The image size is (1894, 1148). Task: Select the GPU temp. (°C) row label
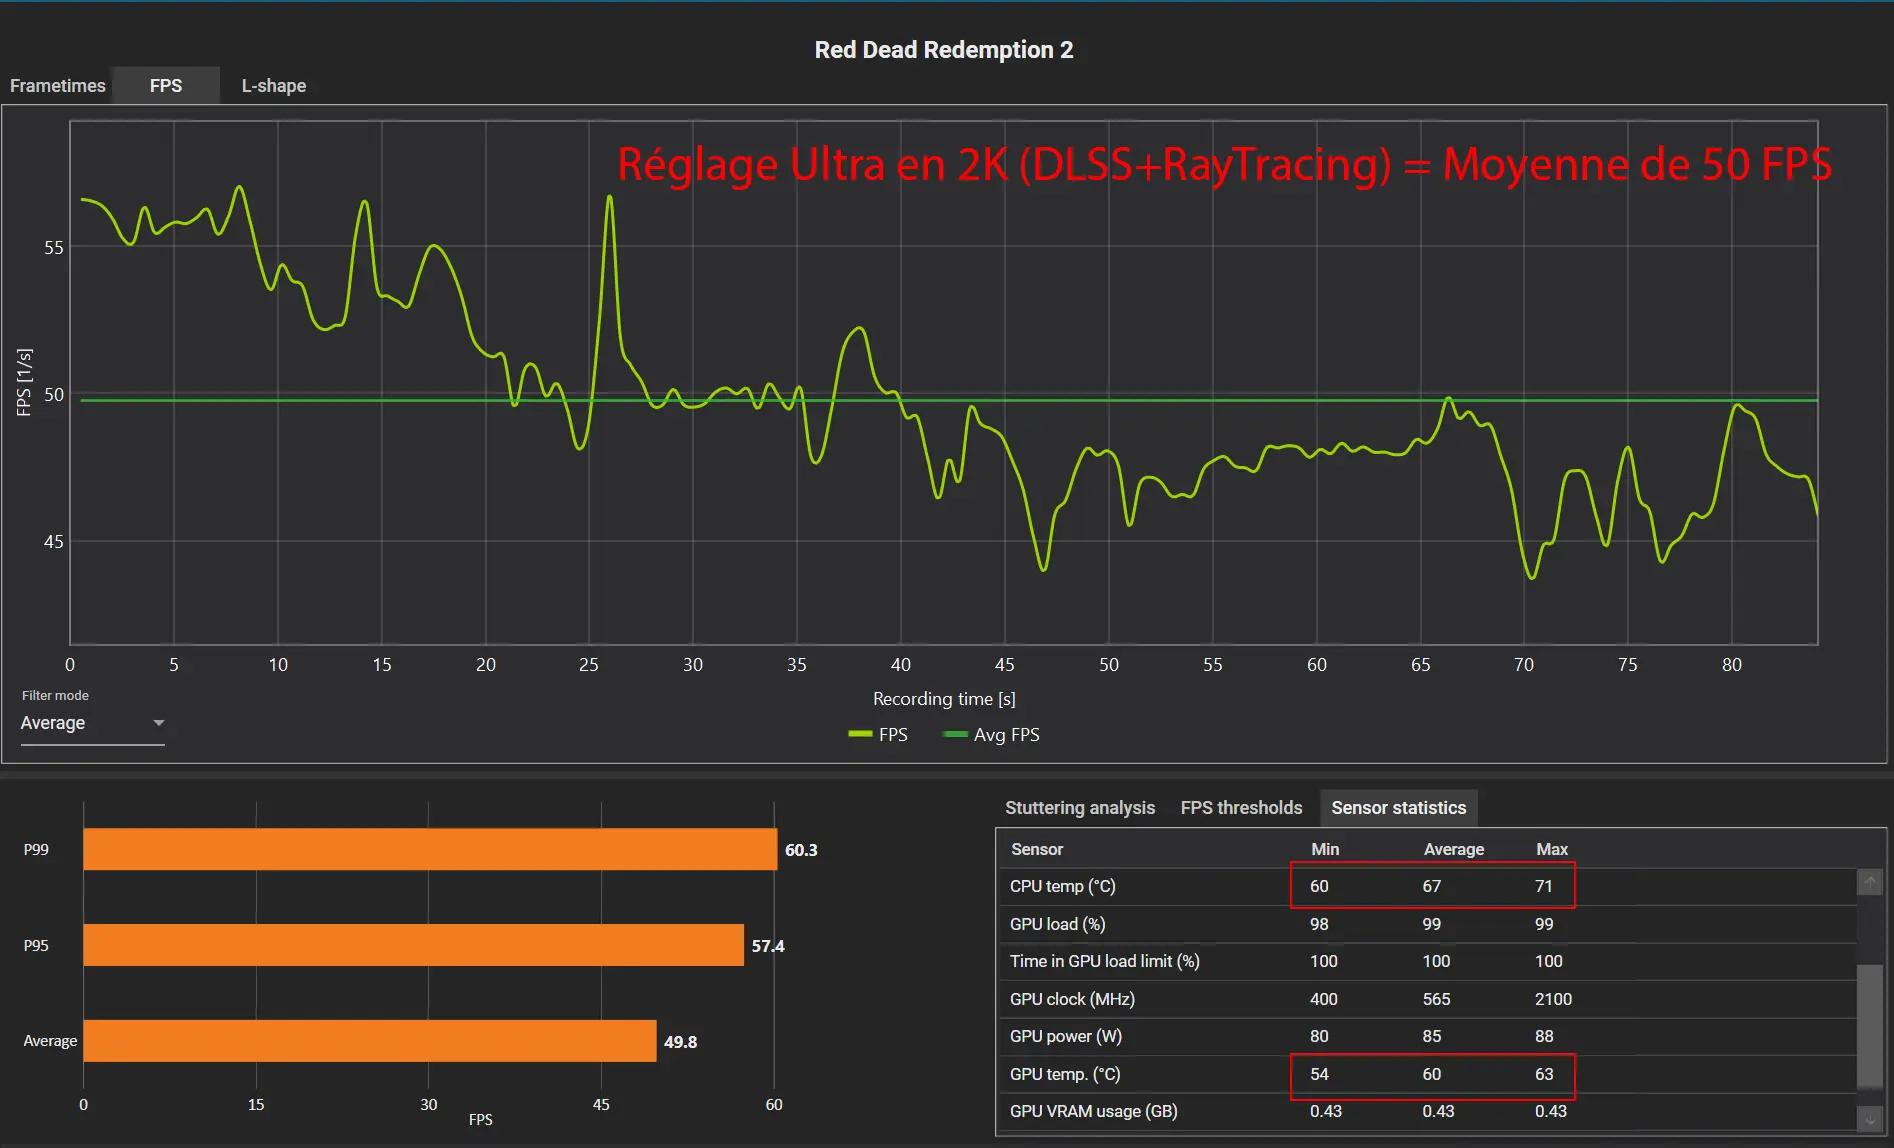(1065, 1074)
